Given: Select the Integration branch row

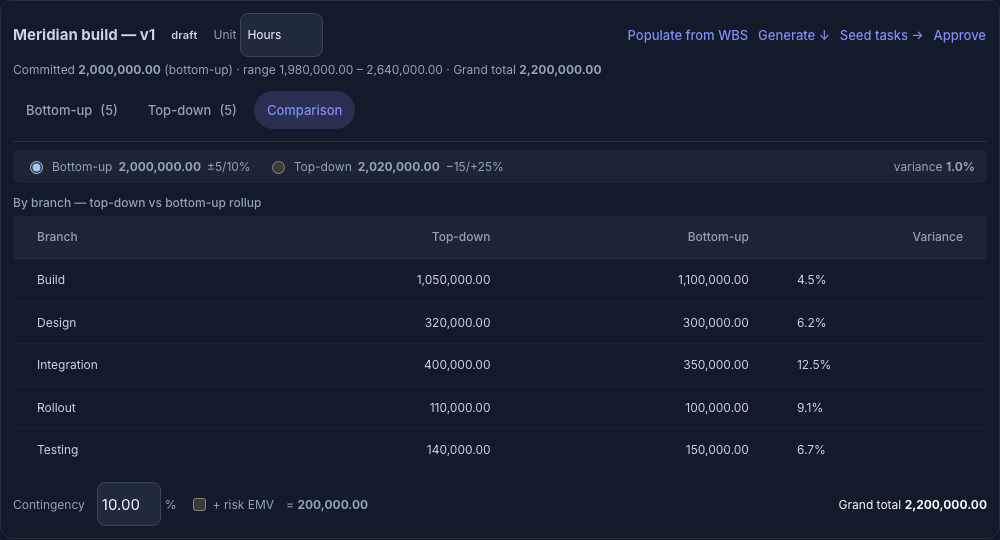Looking at the screenshot, I should click(500, 365).
